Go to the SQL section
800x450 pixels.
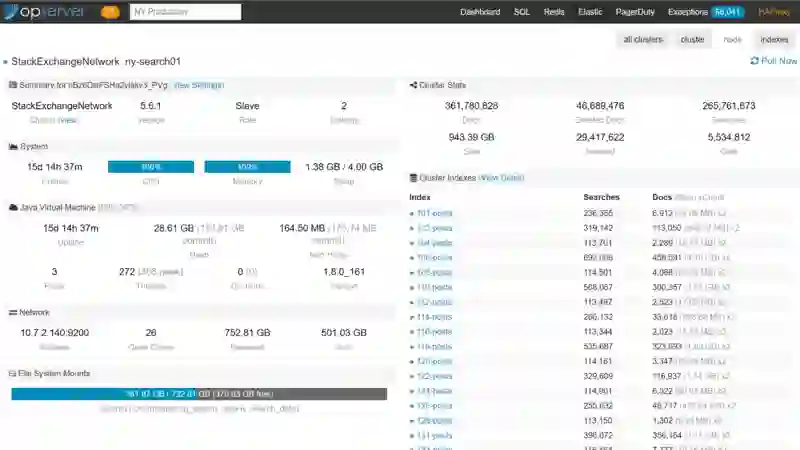coord(521,12)
